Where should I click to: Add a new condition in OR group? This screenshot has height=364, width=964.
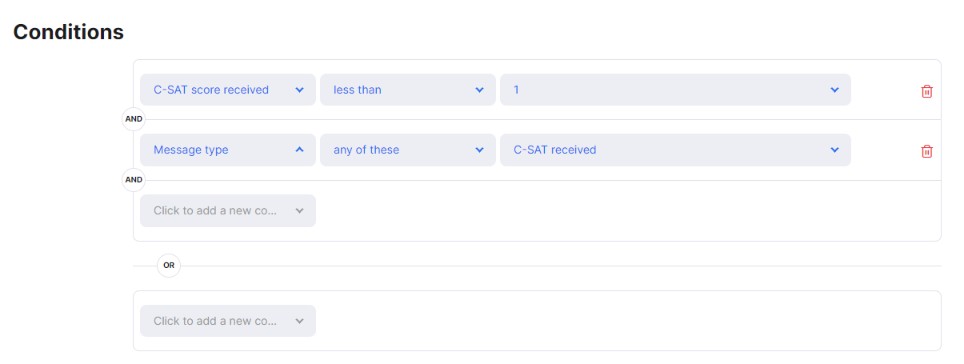tap(228, 321)
